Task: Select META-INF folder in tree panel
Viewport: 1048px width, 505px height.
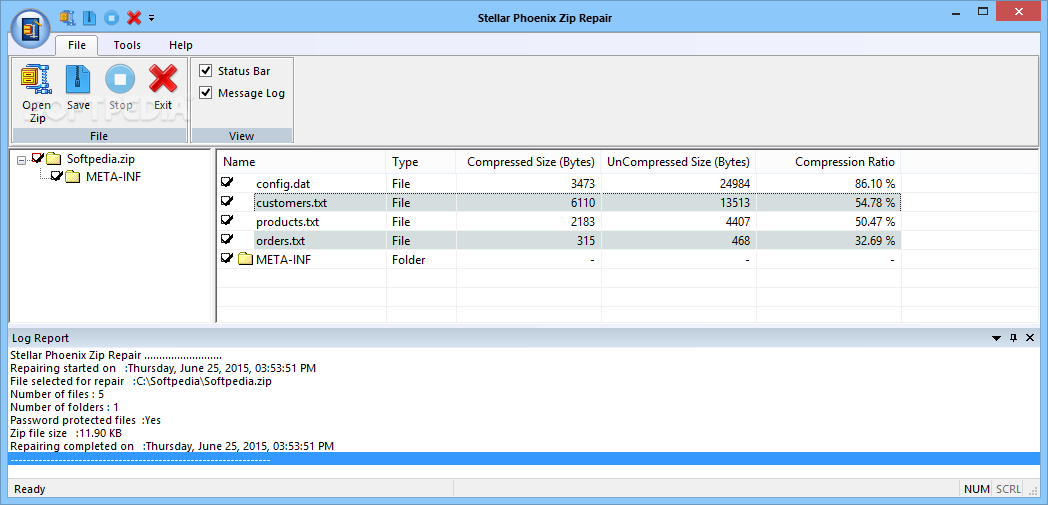Action: point(114,177)
